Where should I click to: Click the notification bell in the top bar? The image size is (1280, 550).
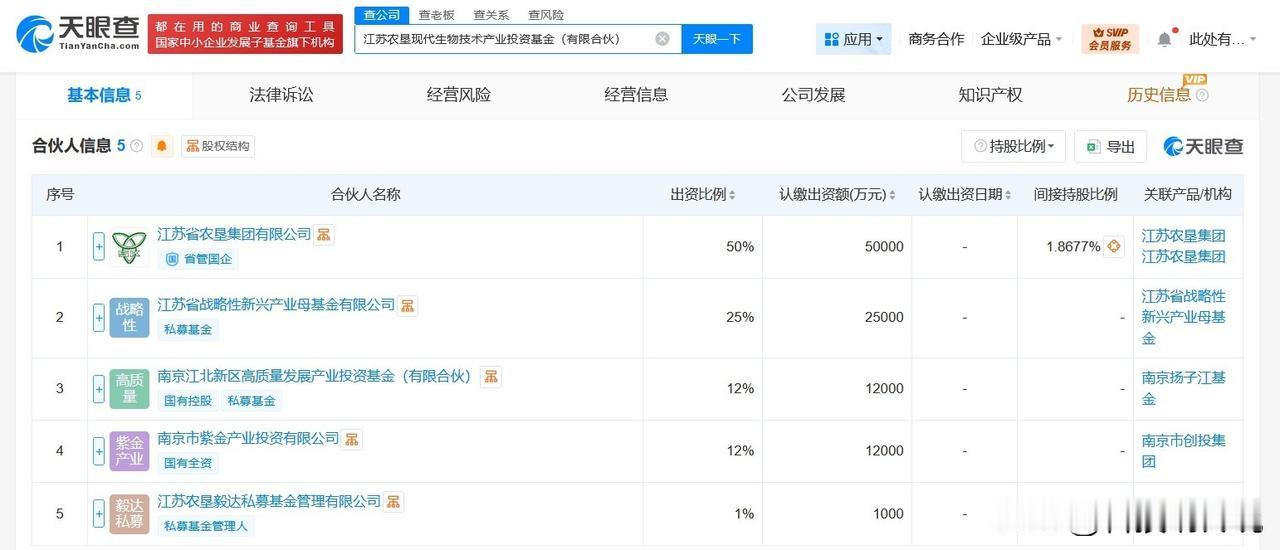click(1164, 39)
